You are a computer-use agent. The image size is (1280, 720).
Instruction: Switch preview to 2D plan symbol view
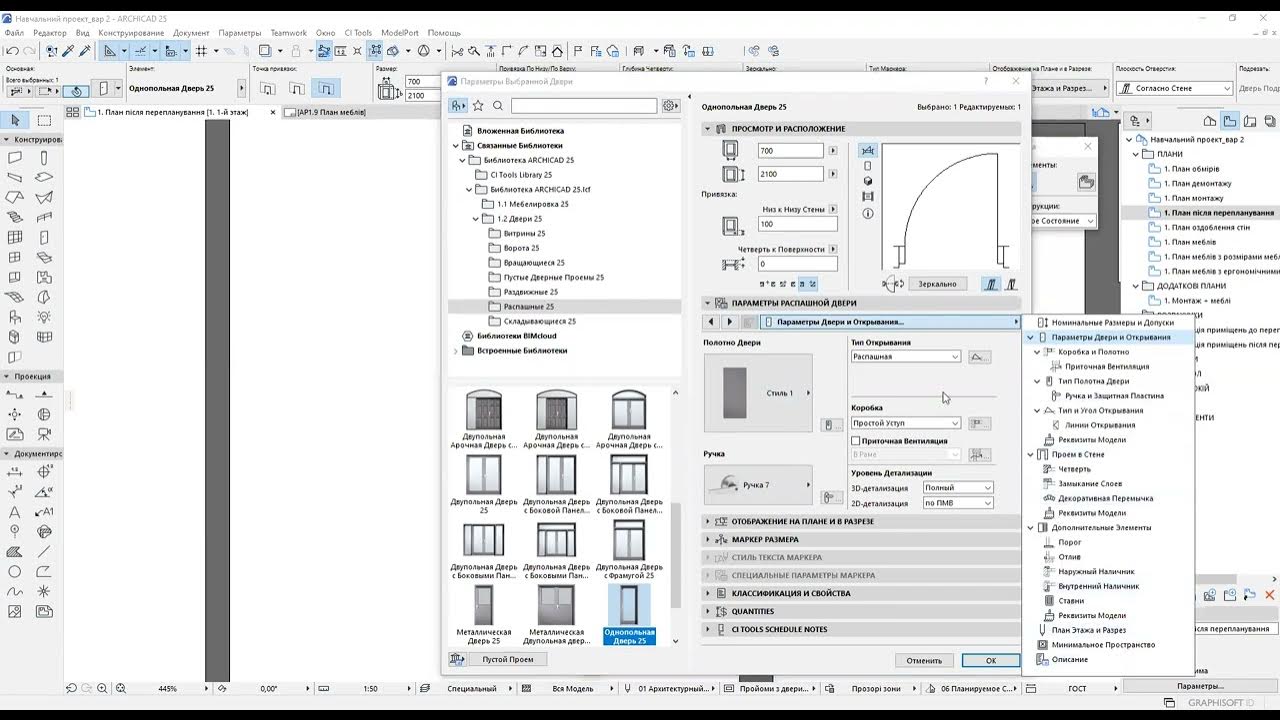[x=867, y=151]
